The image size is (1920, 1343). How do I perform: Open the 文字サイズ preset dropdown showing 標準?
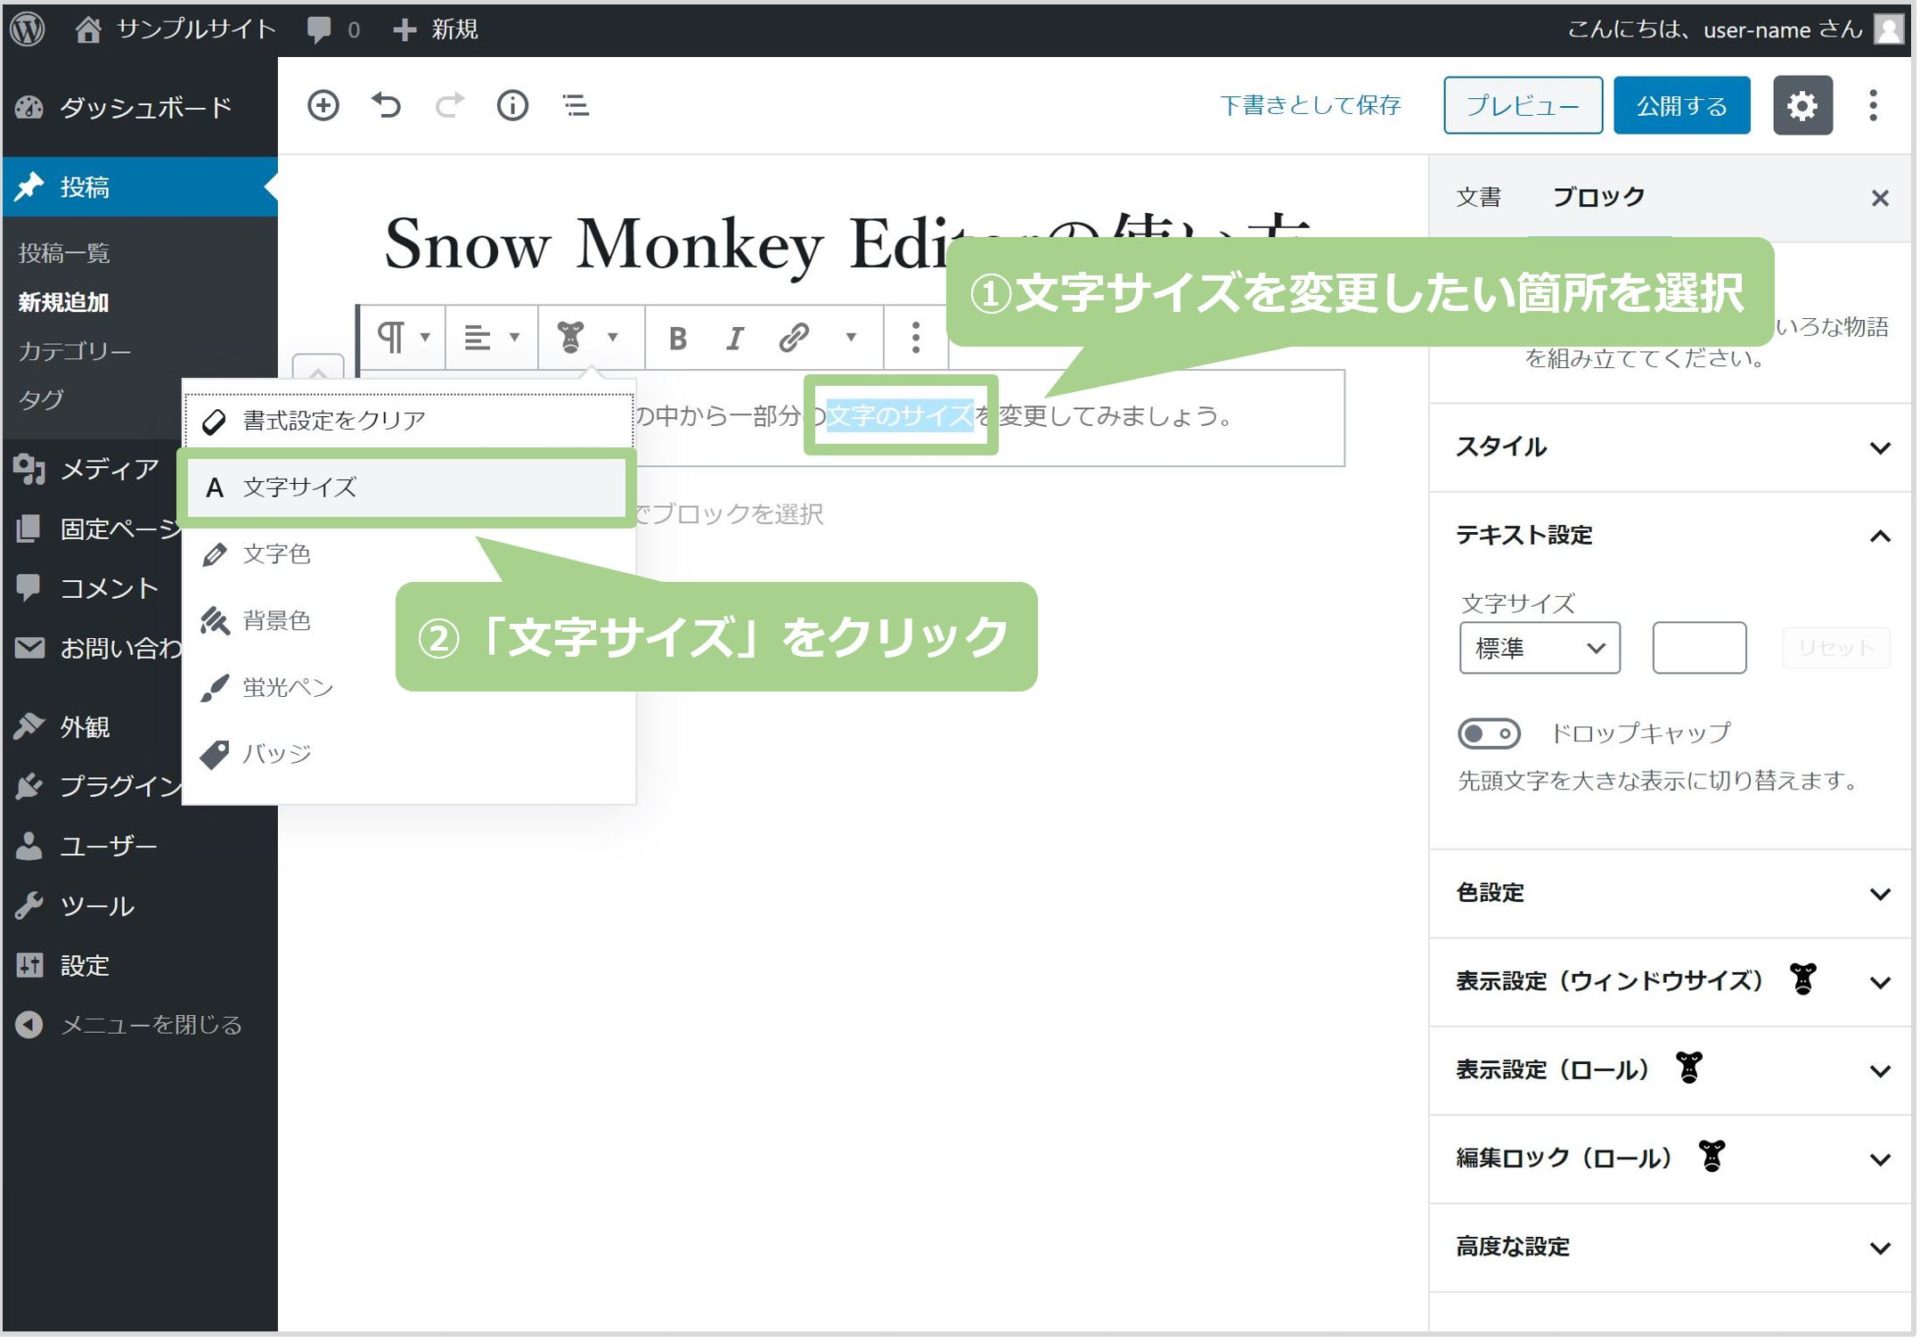click(x=1539, y=647)
